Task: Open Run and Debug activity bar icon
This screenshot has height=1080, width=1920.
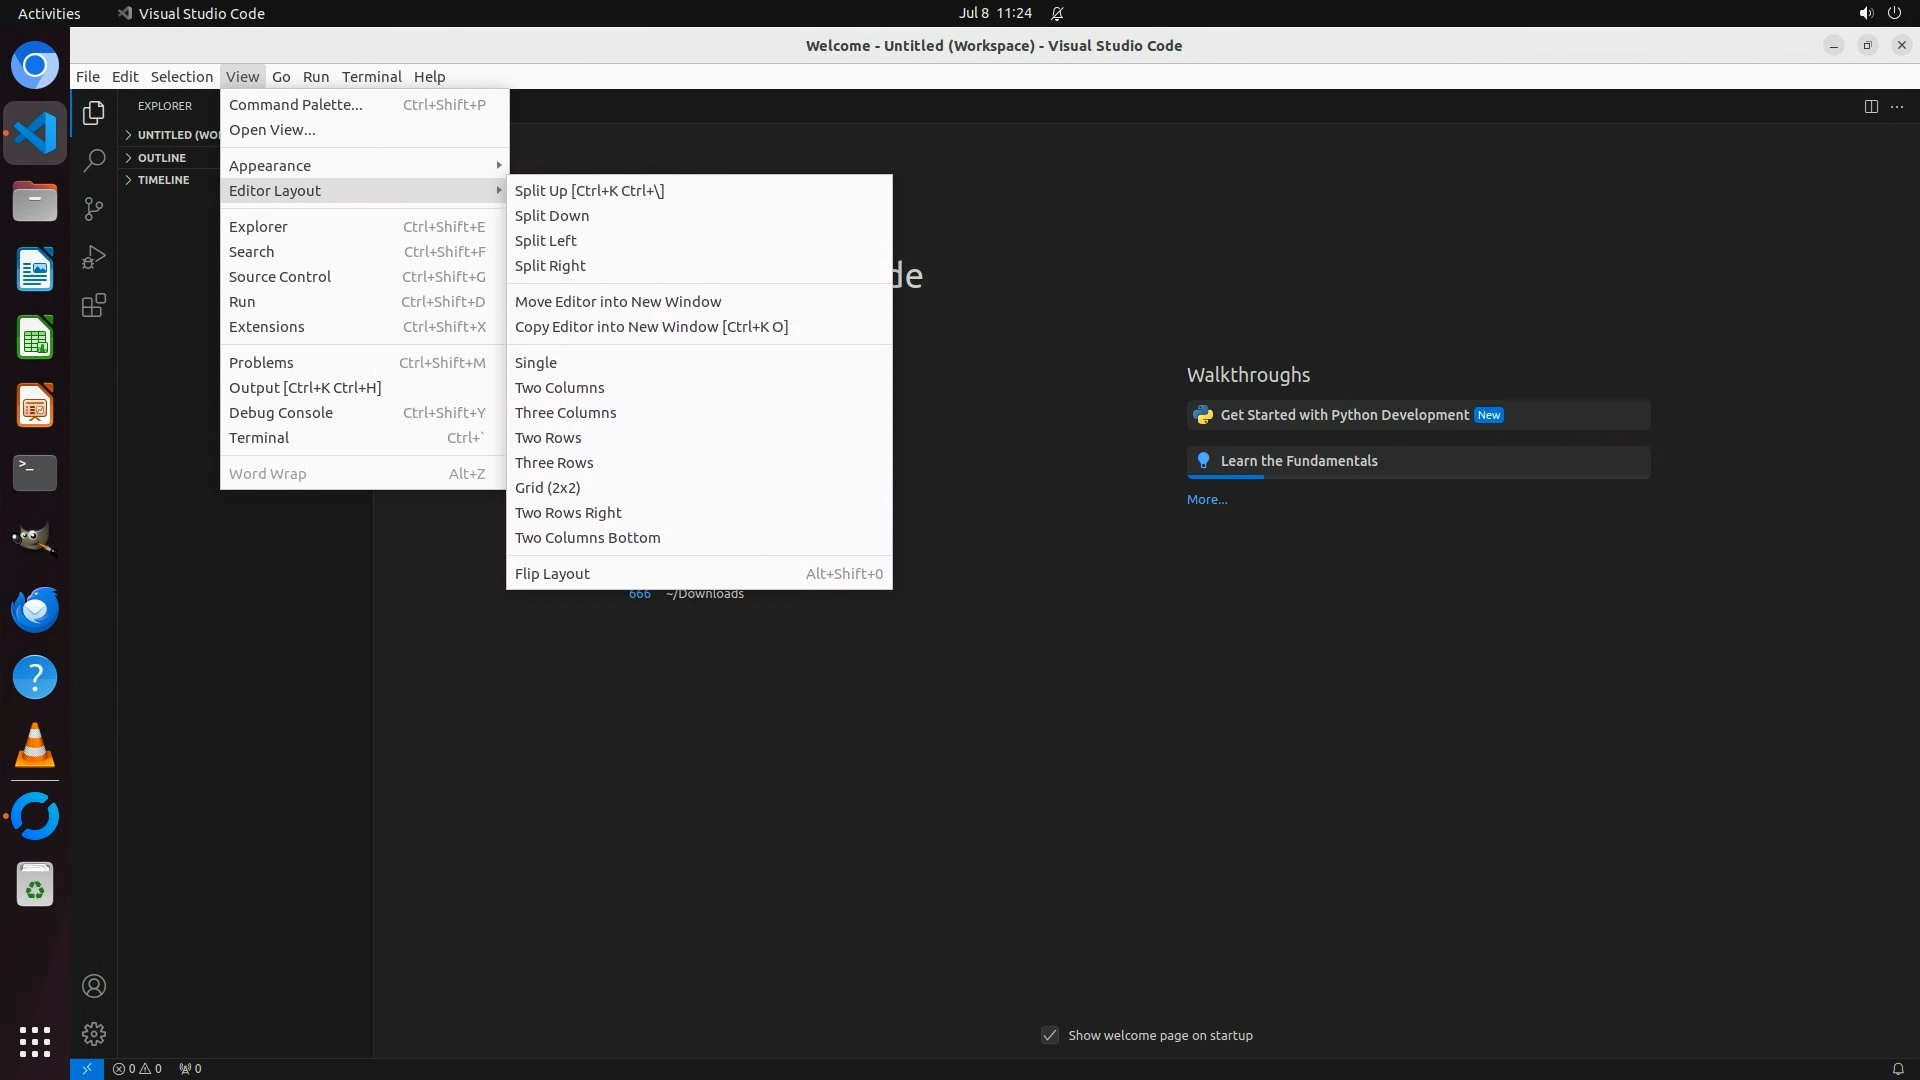Action: pyautogui.click(x=94, y=257)
